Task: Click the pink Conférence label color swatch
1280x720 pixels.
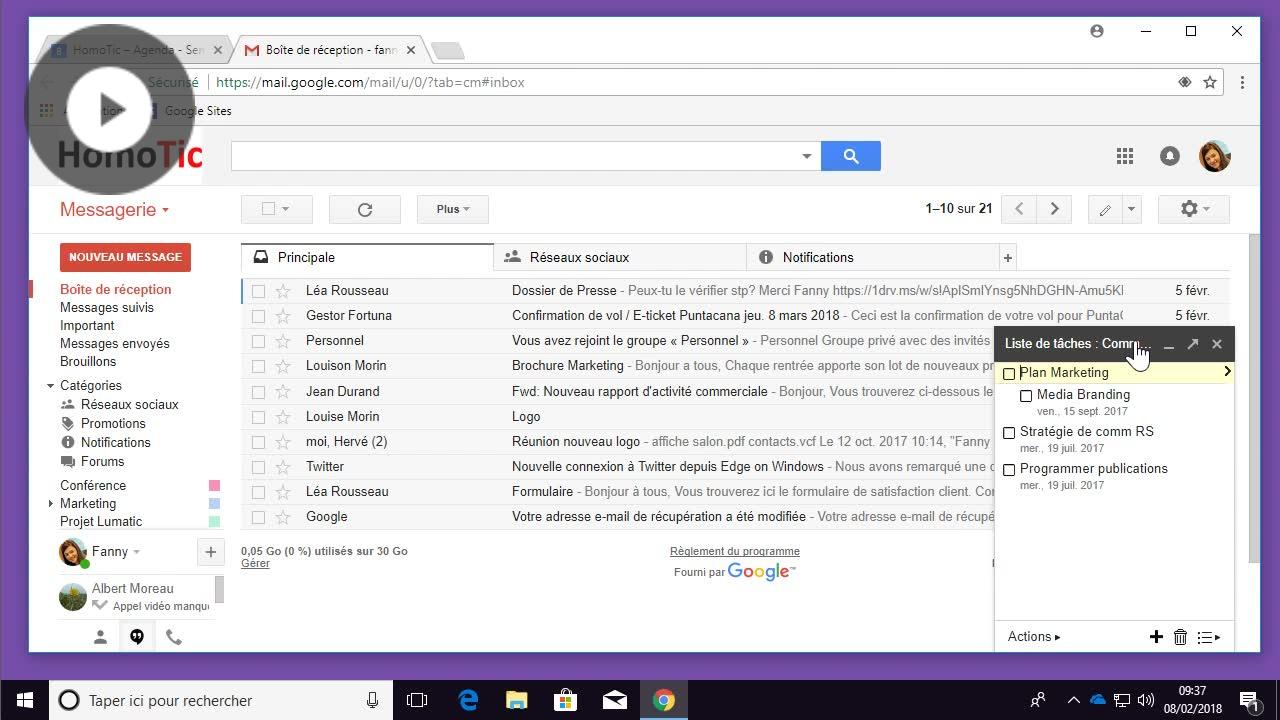Action: click(214, 486)
